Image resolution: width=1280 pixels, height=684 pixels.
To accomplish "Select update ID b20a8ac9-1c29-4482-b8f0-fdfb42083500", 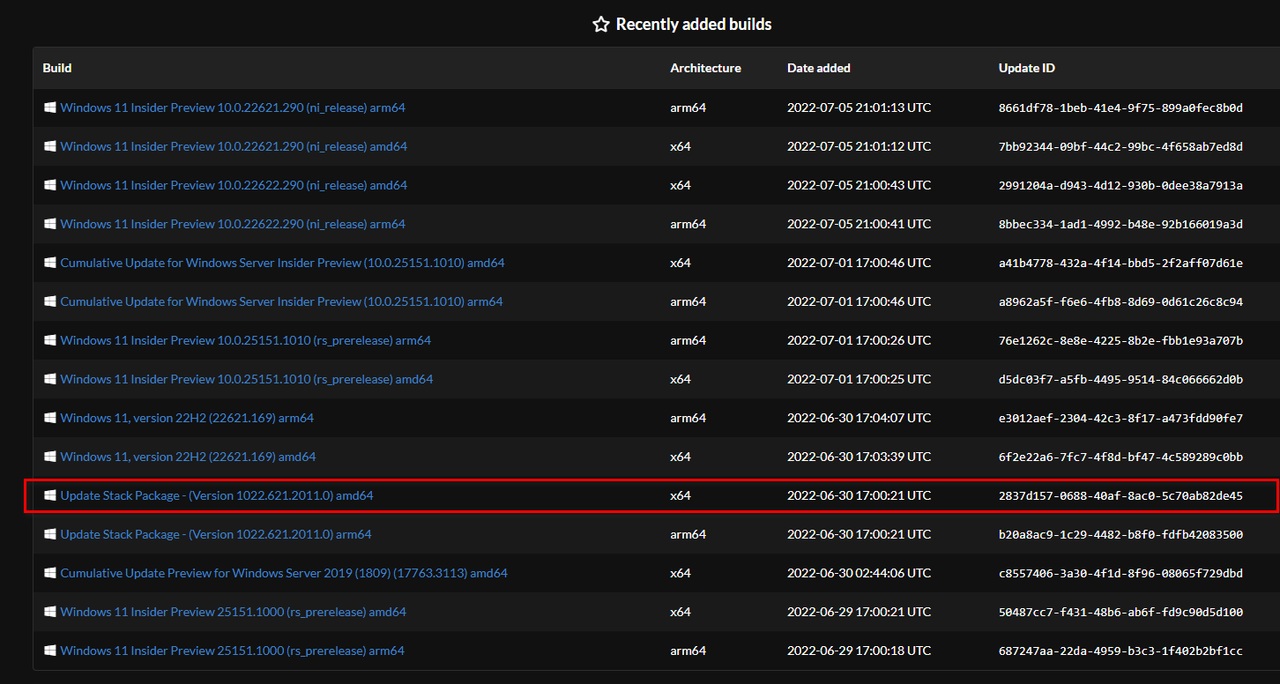I will 1121,534.
